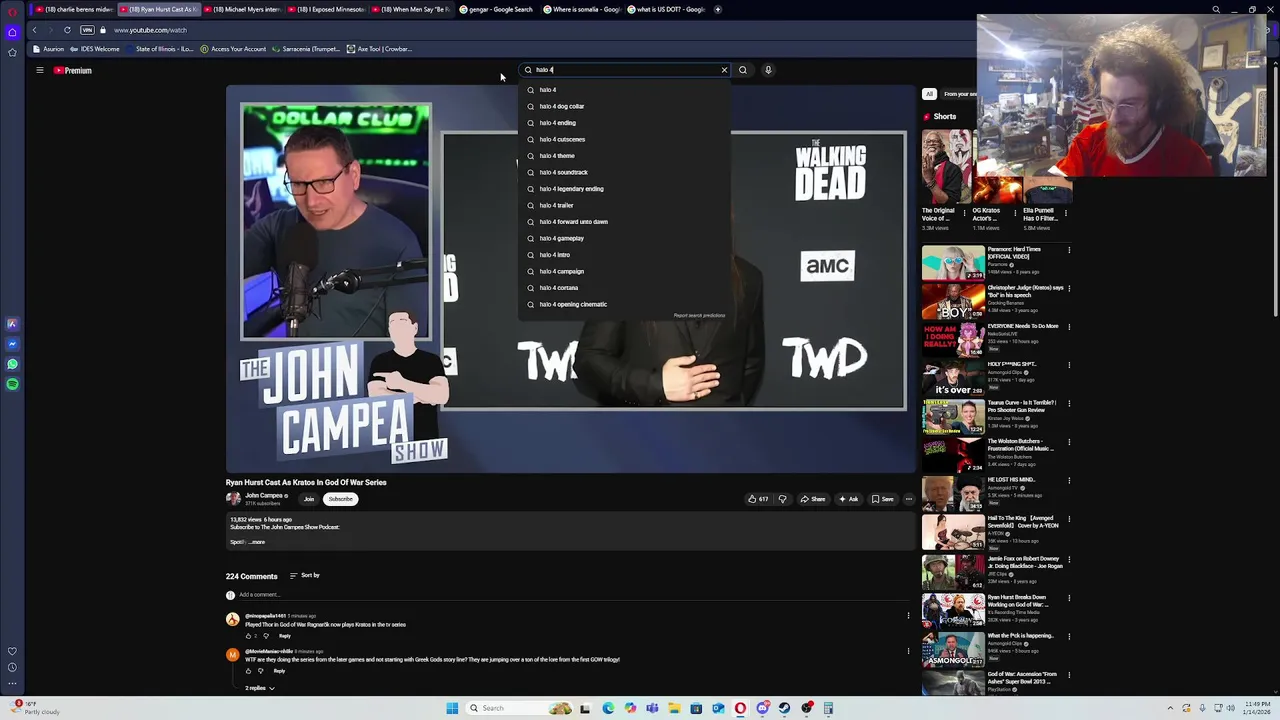Select the 'halo 4 cutscenes' suggestion
The height and width of the screenshot is (720, 1280).
click(x=625, y=139)
